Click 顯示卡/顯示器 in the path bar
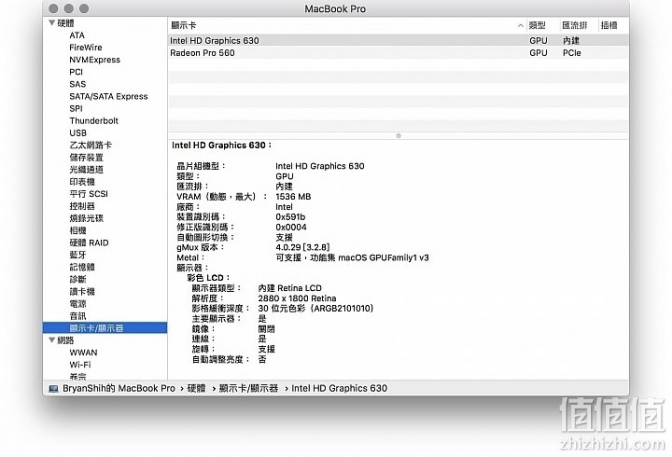The height and width of the screenshot is (457, 672). tap(249, 388)
